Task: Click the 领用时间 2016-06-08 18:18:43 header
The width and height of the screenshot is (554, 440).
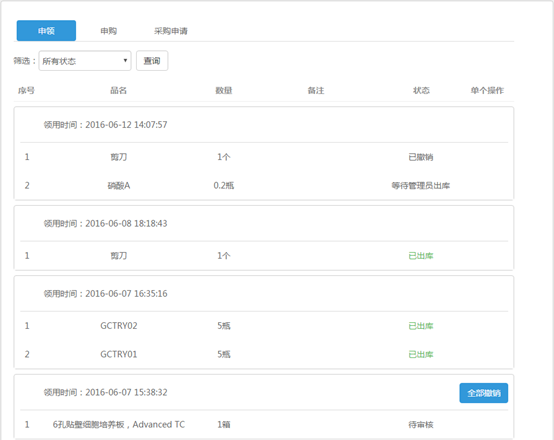Action: tap(105, 223)
